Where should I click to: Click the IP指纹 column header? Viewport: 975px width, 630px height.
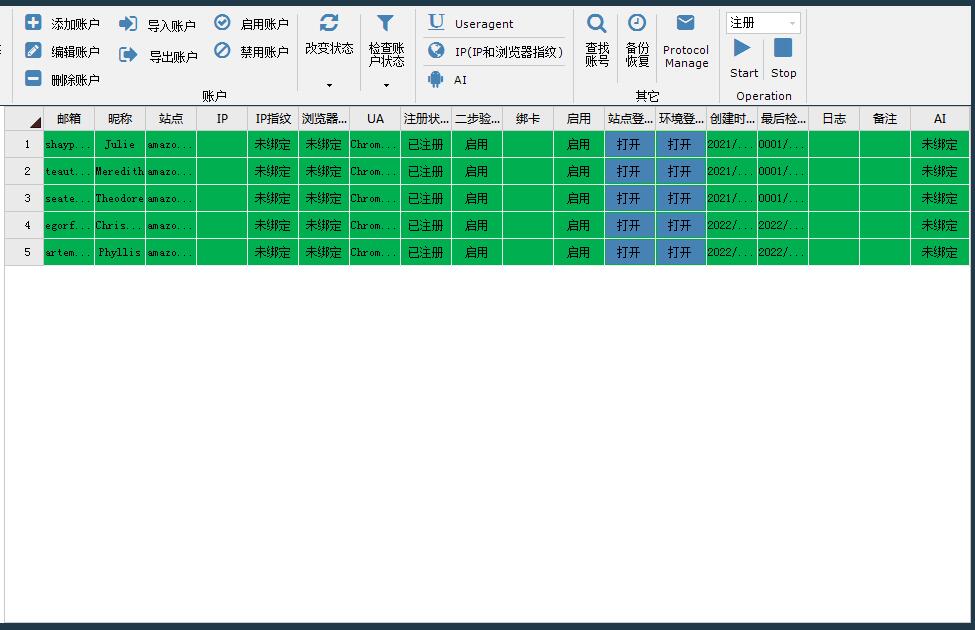click(x=273, y=119)
